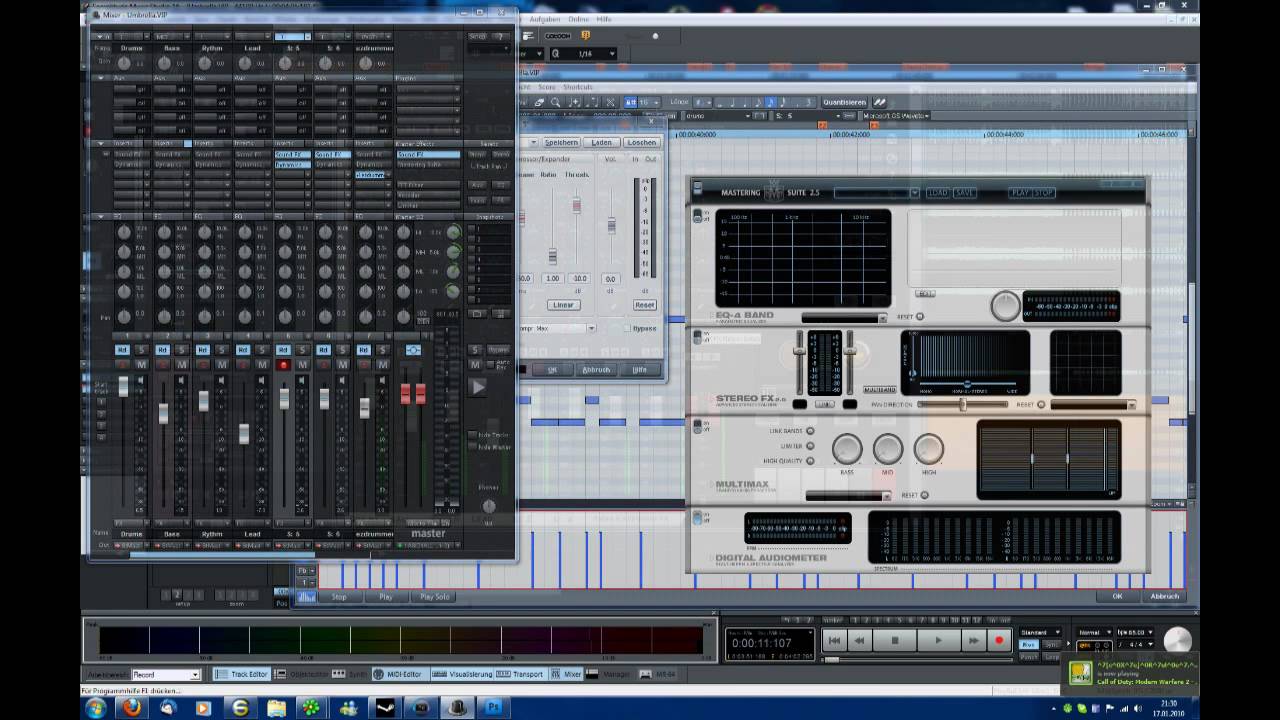
Task: Click Quantisieren in MIDI editor toolbar
Action: click(x=844, y=102)
